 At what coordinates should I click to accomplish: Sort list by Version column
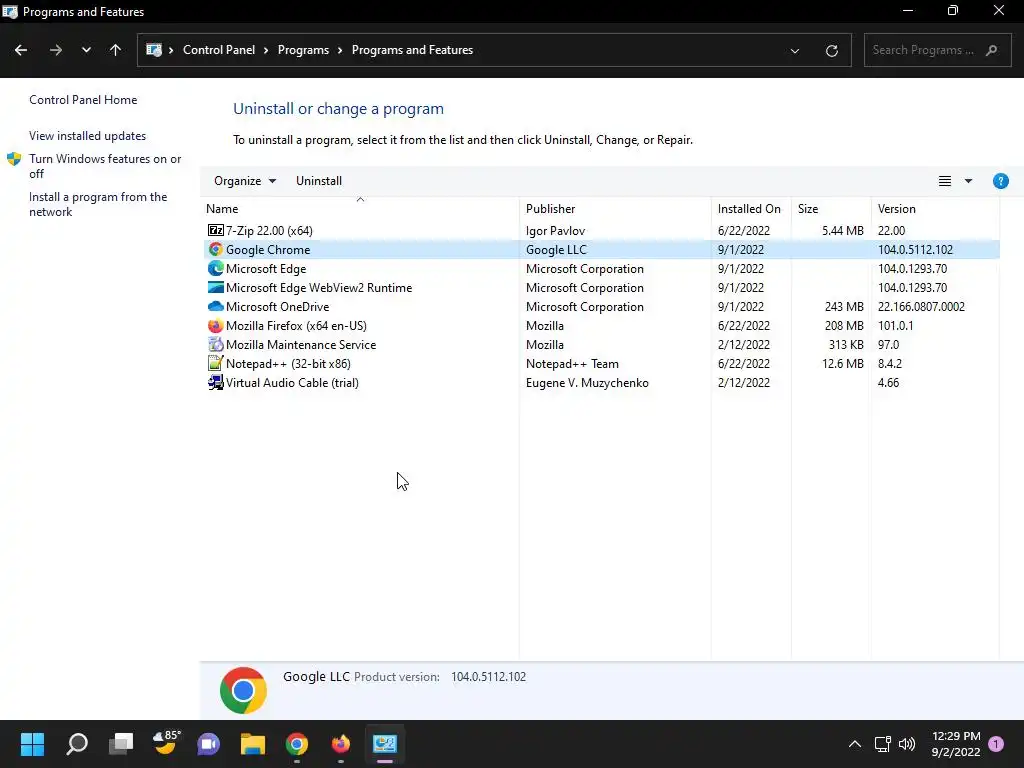click(935, 208)
